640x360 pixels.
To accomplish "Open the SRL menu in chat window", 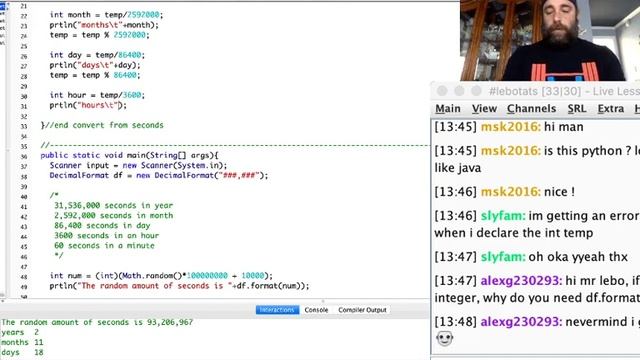I will (577, 109).
